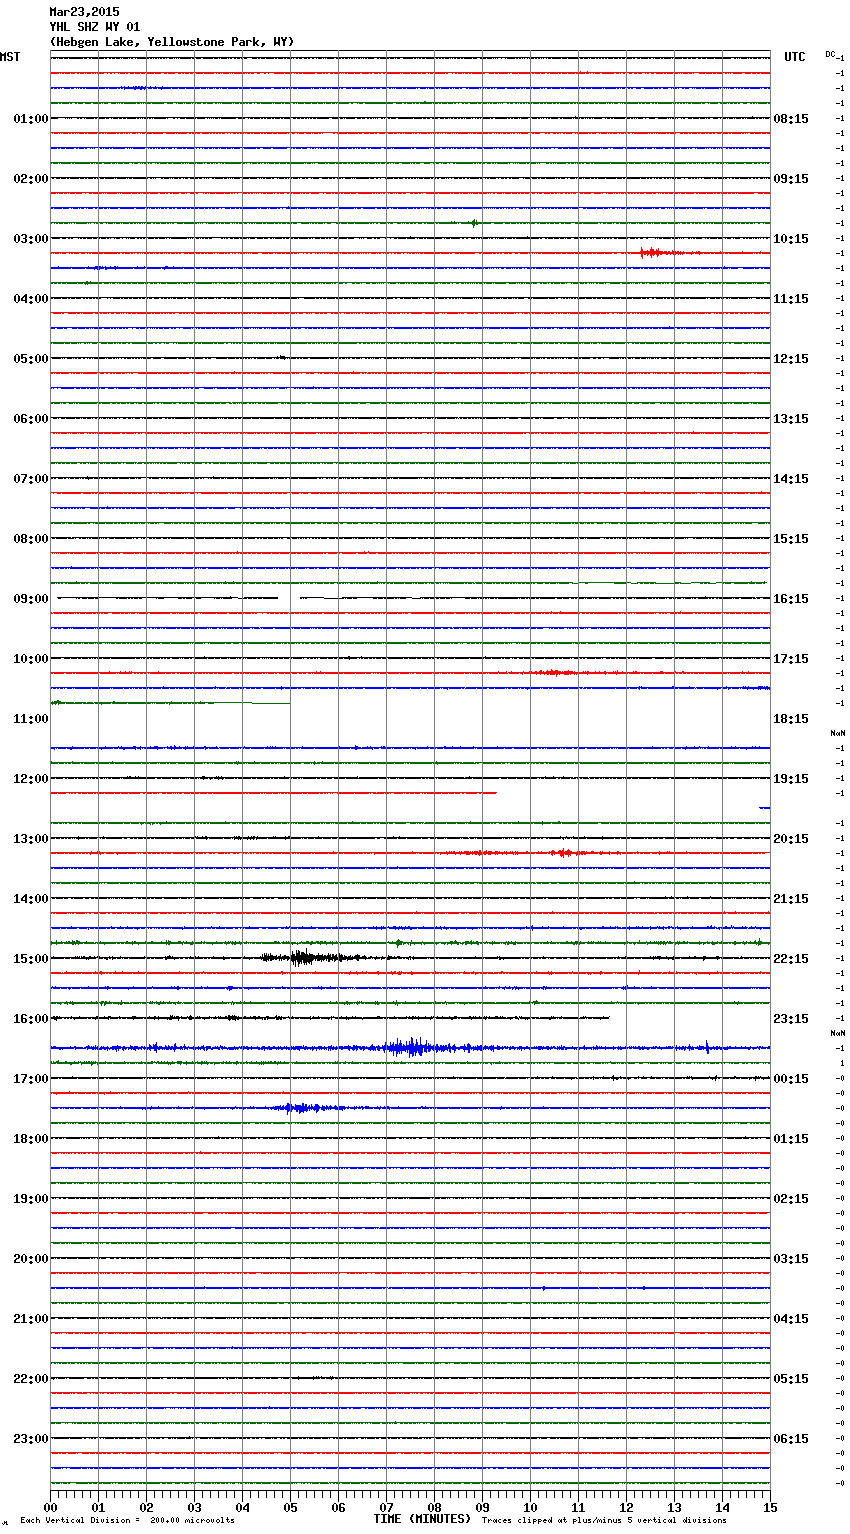Click the 10:15 UTC time label
Image resolution: width=850 pixels, height=1534 pixels.
point(791,239)
